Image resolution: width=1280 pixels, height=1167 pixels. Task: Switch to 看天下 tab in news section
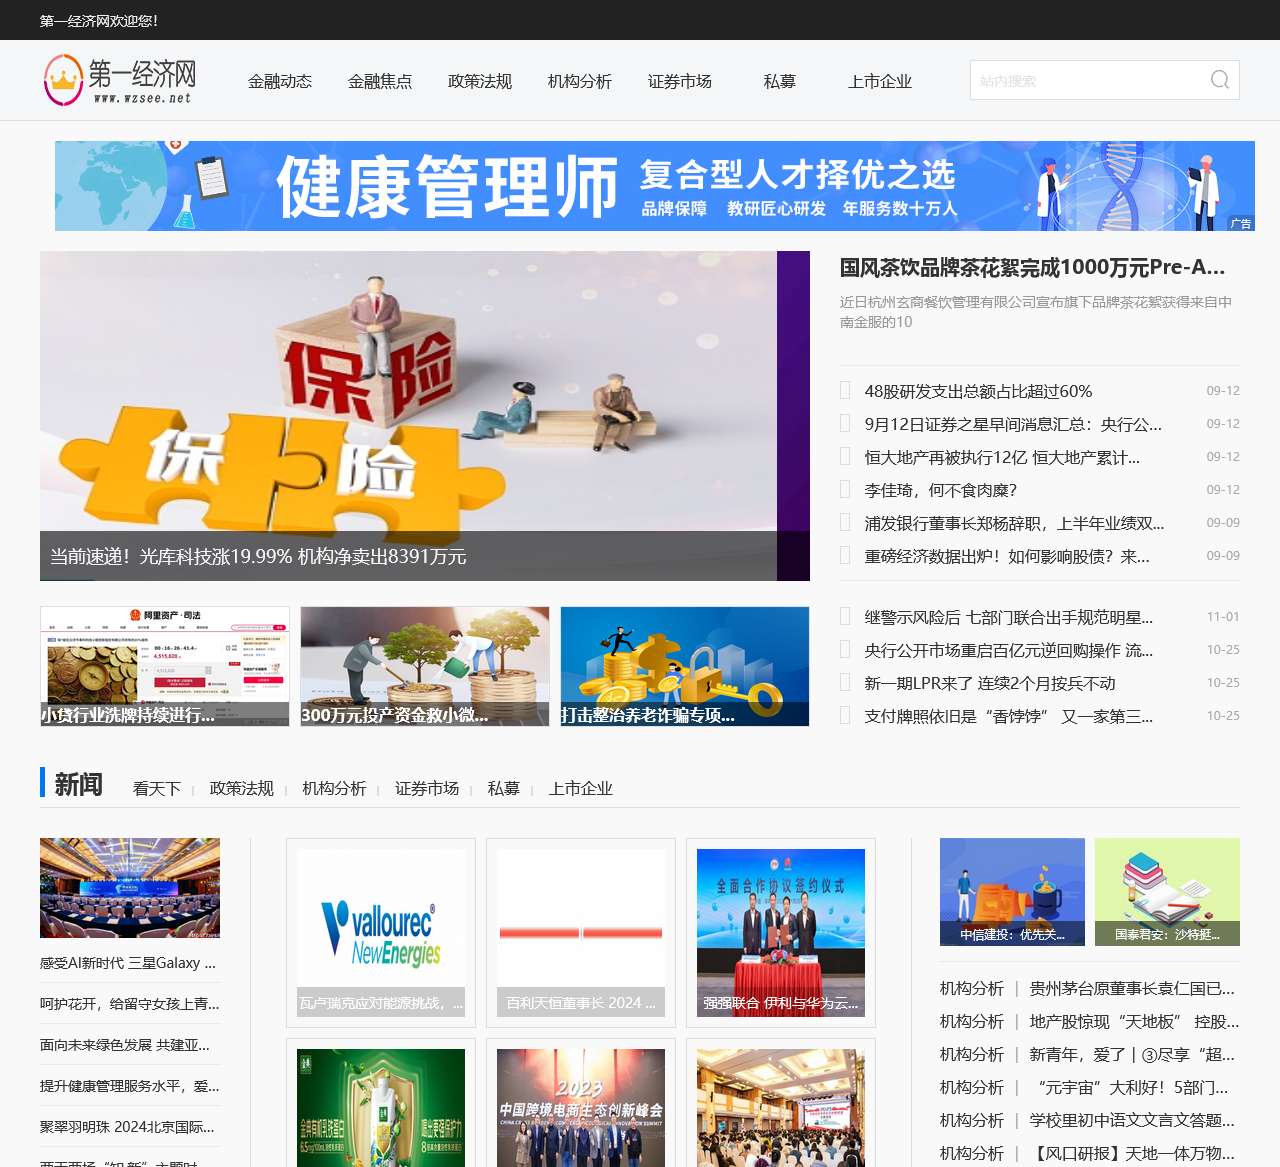(x=157, y=789)
